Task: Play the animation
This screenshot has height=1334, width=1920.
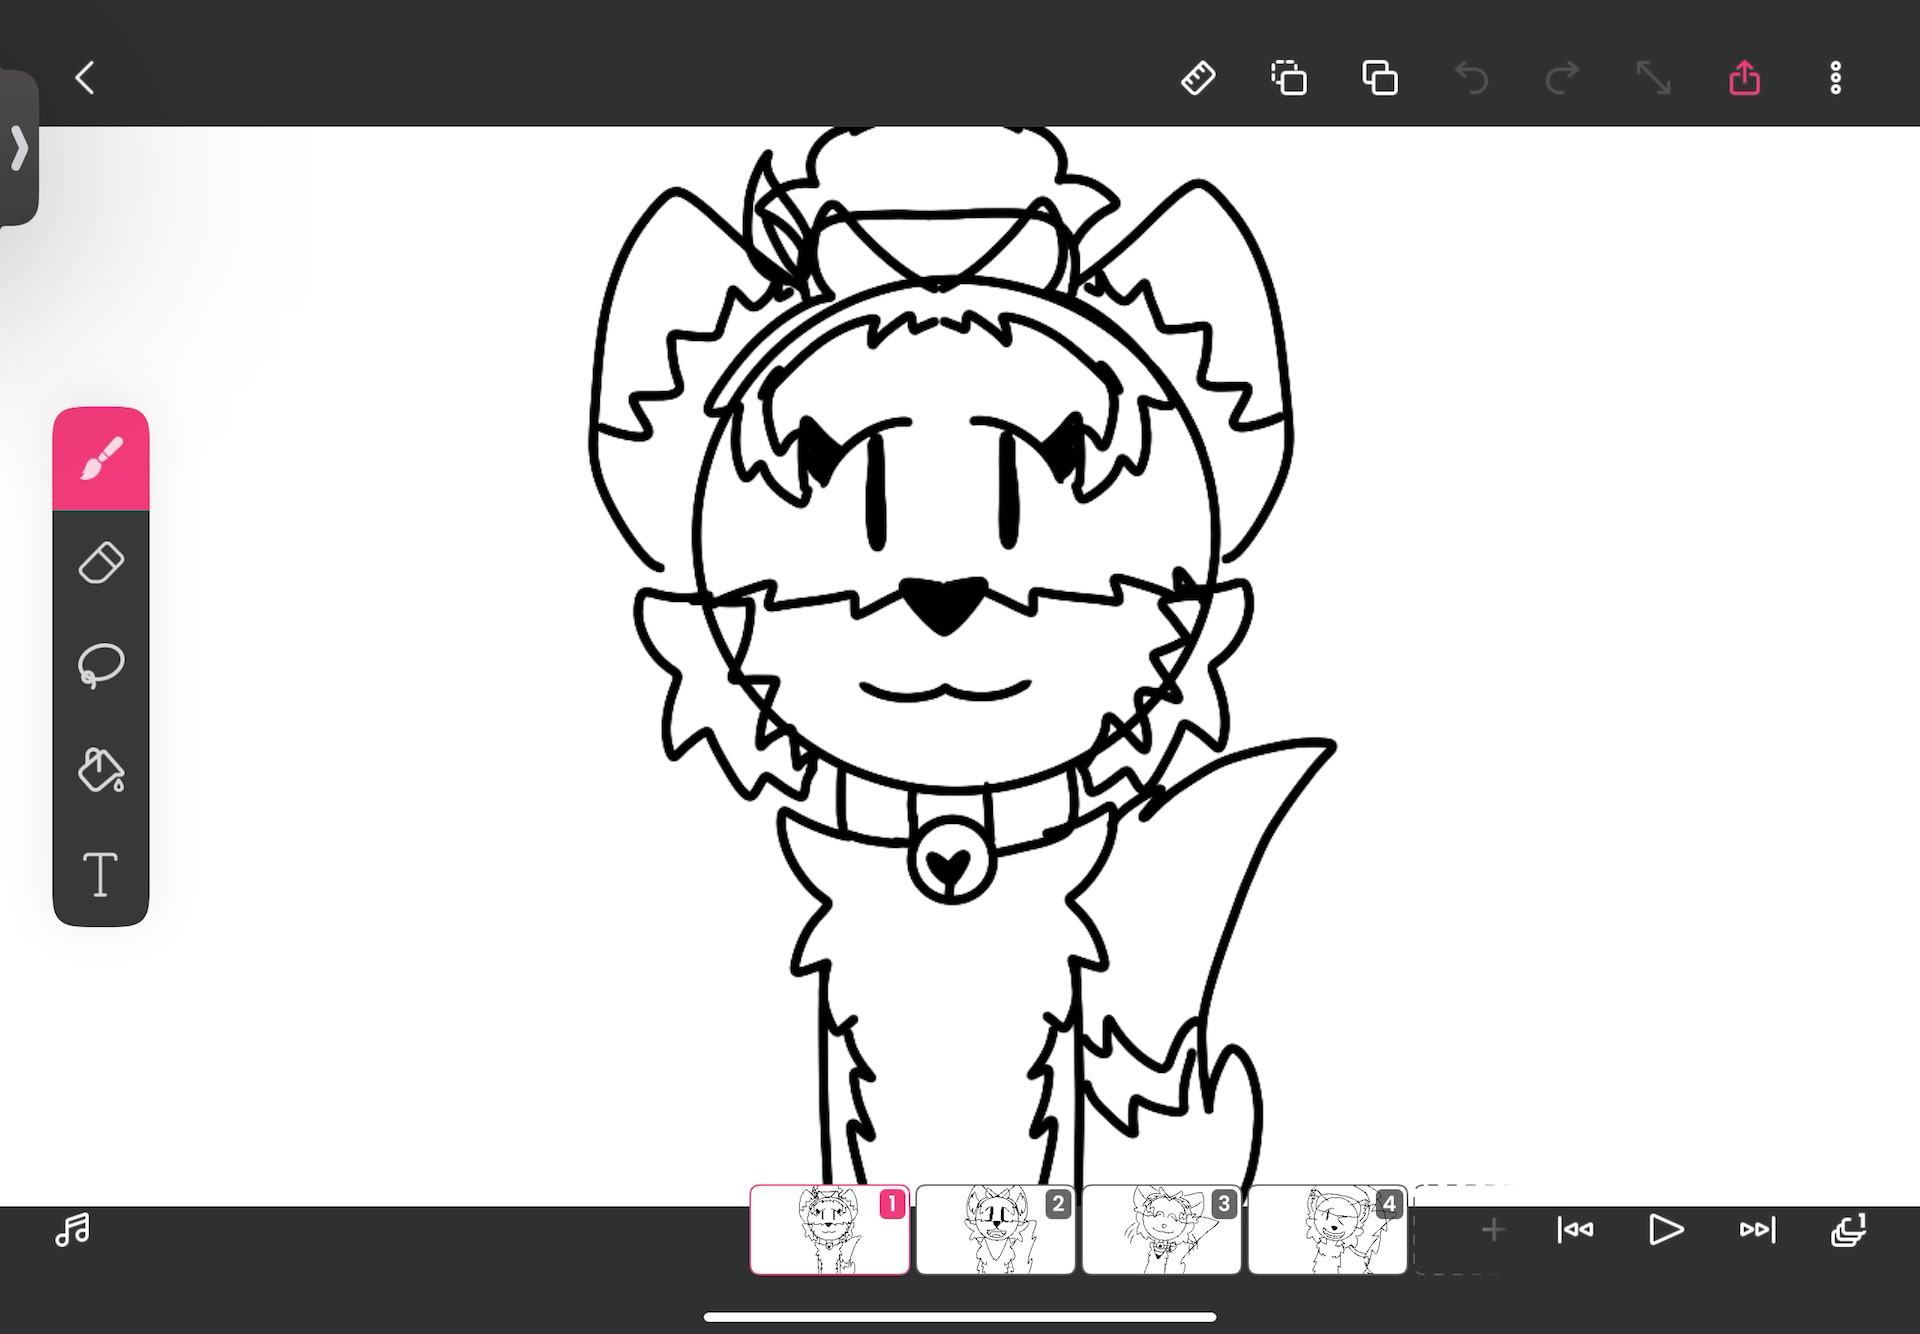Action: pyautogui.click(x=1666, y=1229)
